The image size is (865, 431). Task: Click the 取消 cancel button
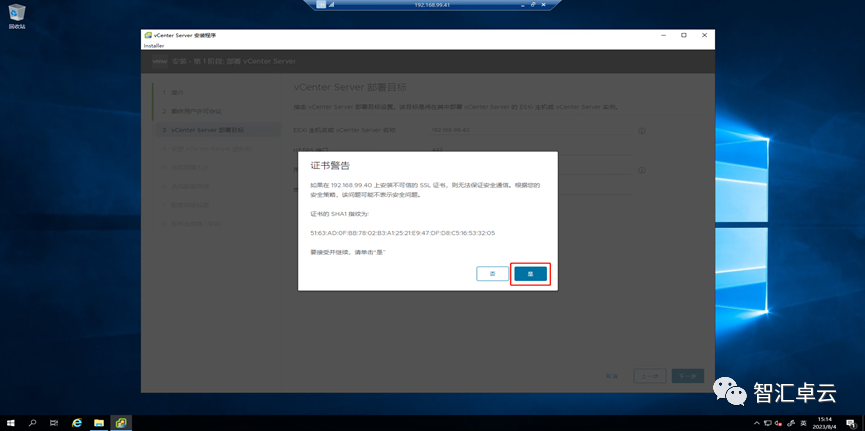tap(612, 376)
